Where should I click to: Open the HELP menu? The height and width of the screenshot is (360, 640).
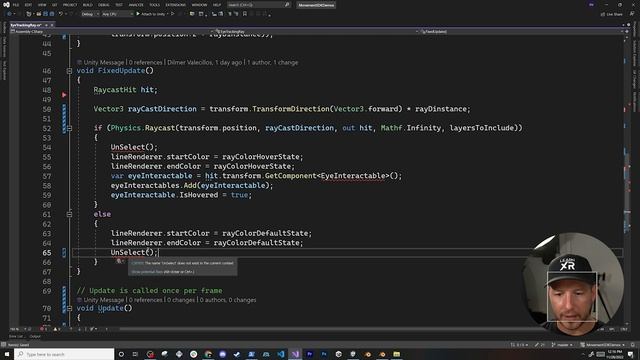click(x=217, y=5)
